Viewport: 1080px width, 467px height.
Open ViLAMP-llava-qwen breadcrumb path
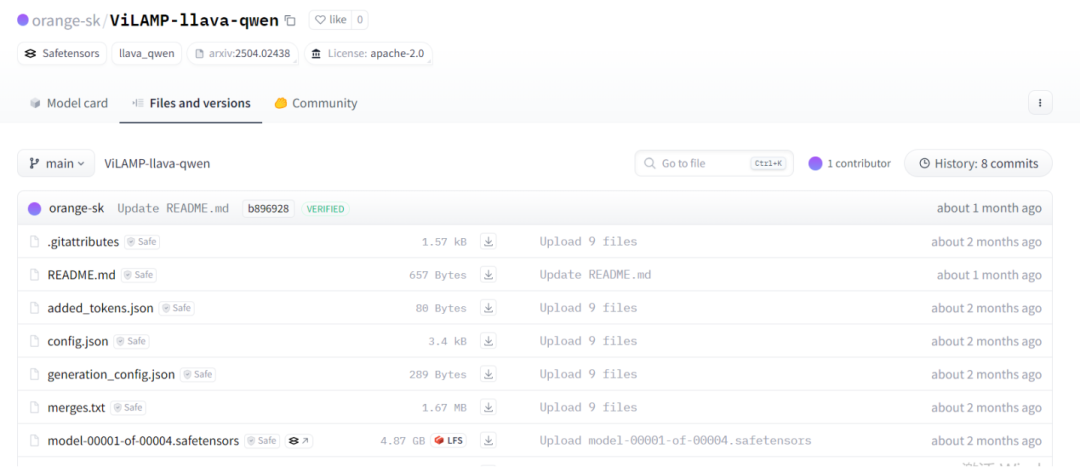point(157,164)
